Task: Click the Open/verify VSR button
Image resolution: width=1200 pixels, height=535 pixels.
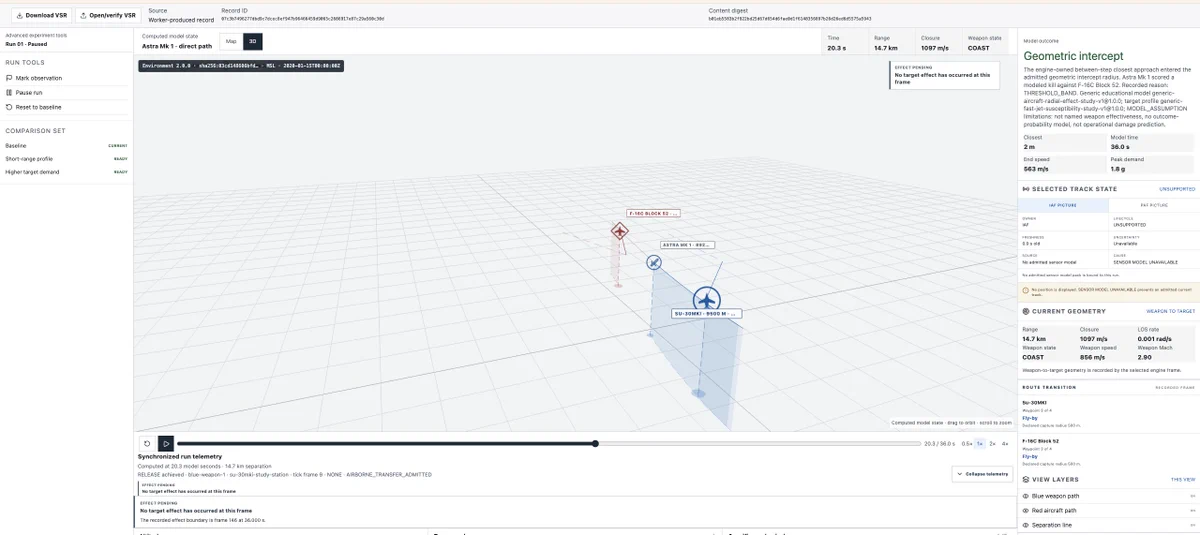Action: [x=106, y=15]
